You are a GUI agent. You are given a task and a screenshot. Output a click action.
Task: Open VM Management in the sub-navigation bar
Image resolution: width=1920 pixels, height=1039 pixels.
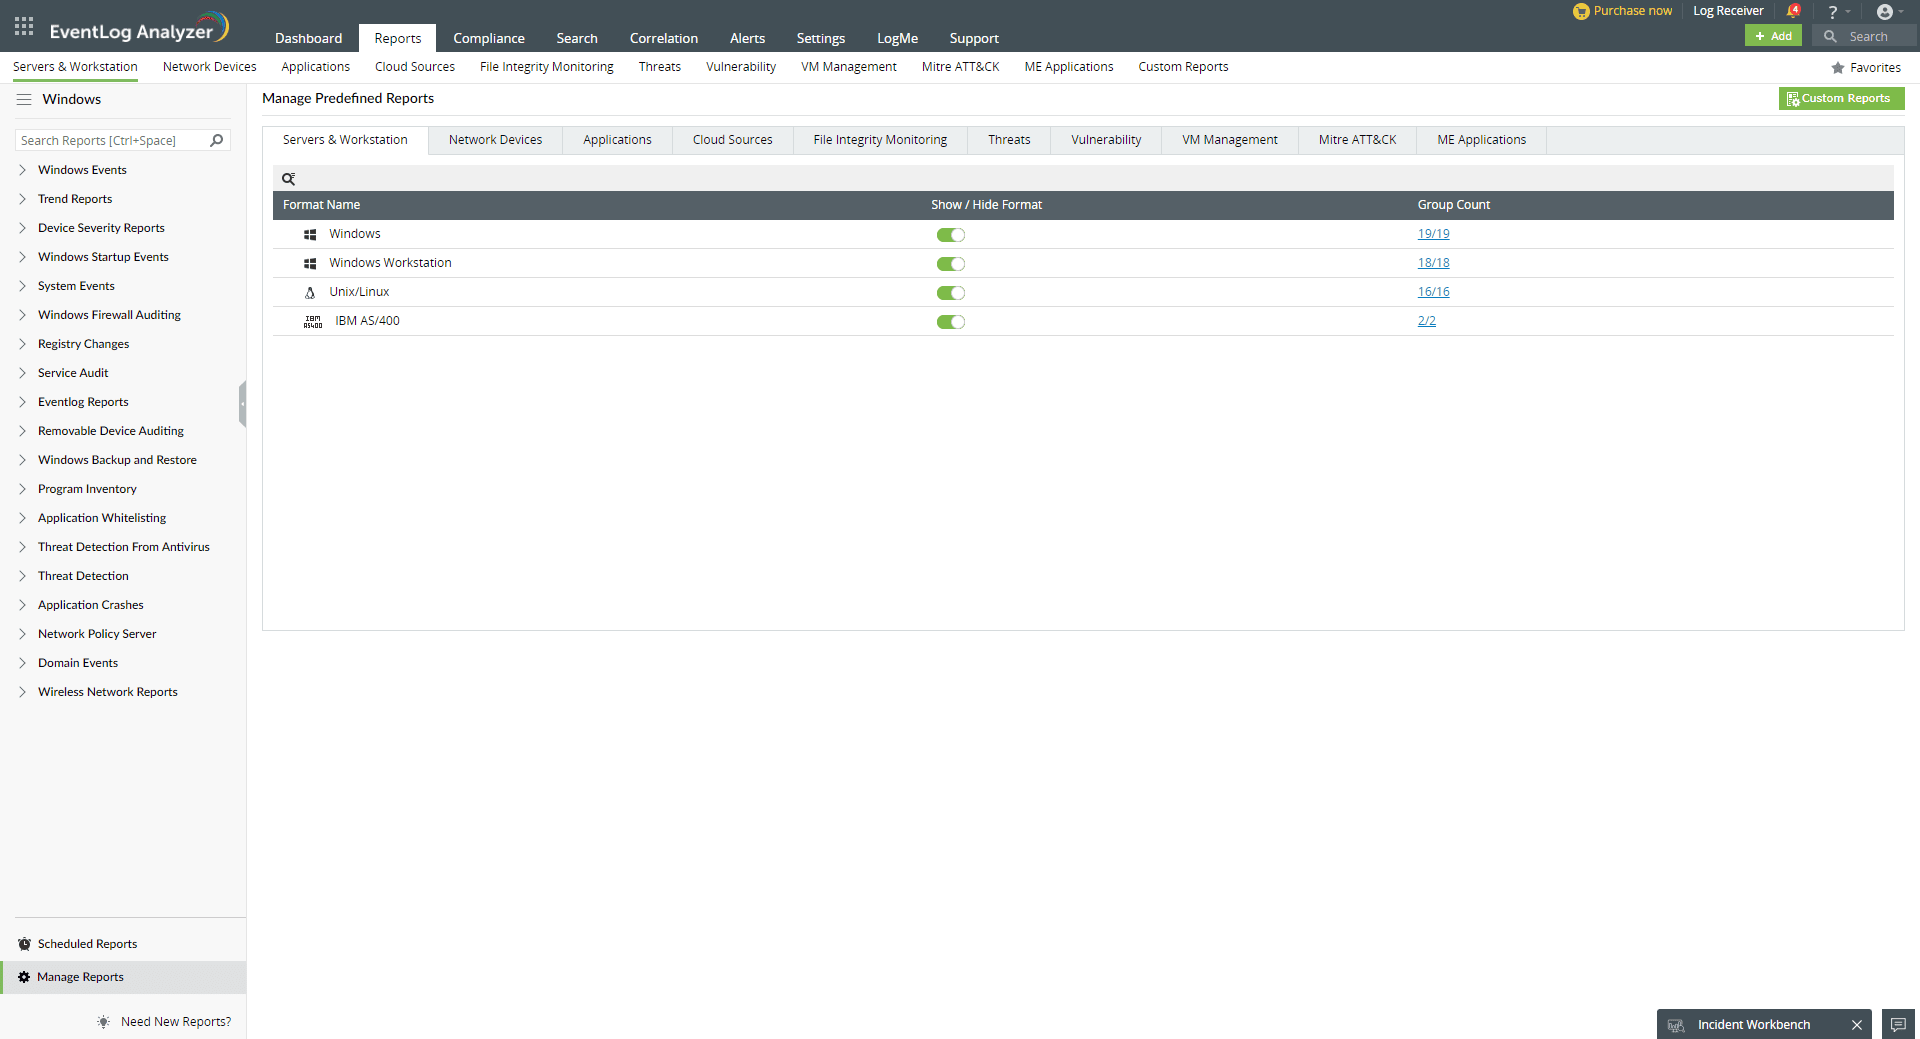tap(848, 67)
